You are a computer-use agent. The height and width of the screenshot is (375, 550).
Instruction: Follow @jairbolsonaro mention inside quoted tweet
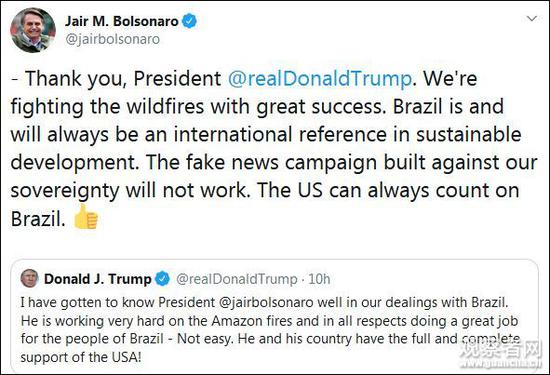pos(266,302)
